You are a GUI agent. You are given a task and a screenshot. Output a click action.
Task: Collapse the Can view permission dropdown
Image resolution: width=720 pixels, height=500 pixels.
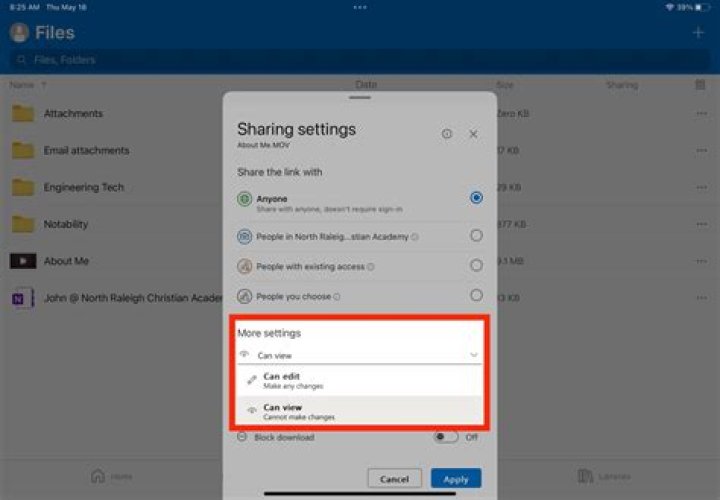pos(359,355)
